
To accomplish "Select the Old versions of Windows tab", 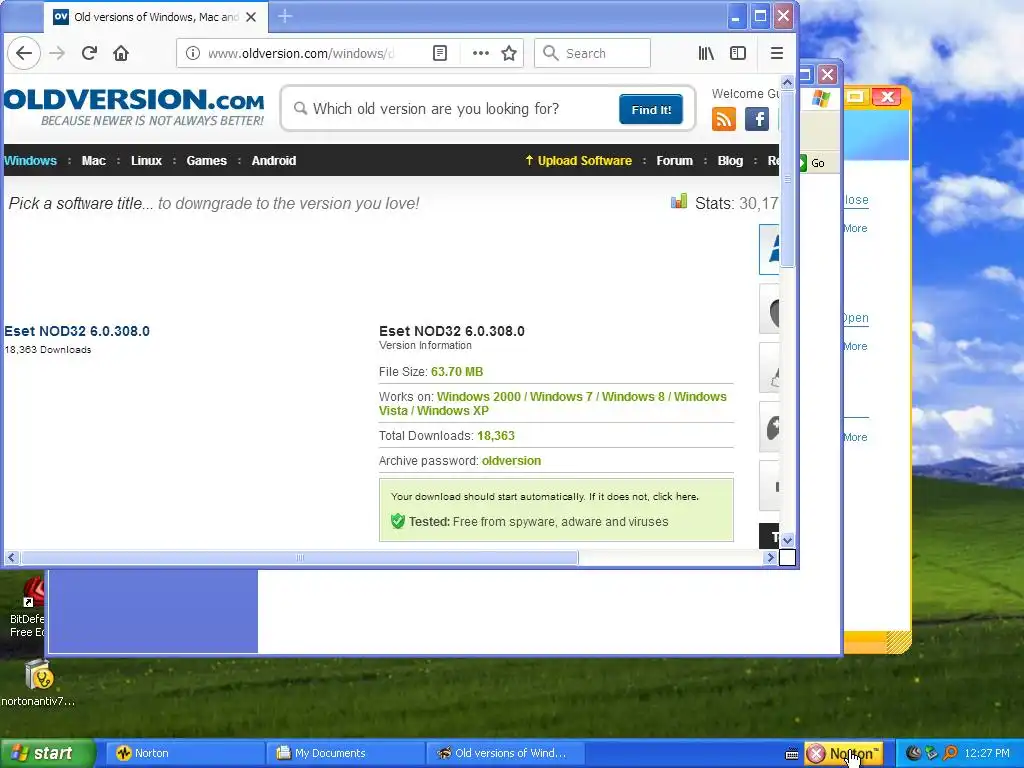I will point(156,17).
